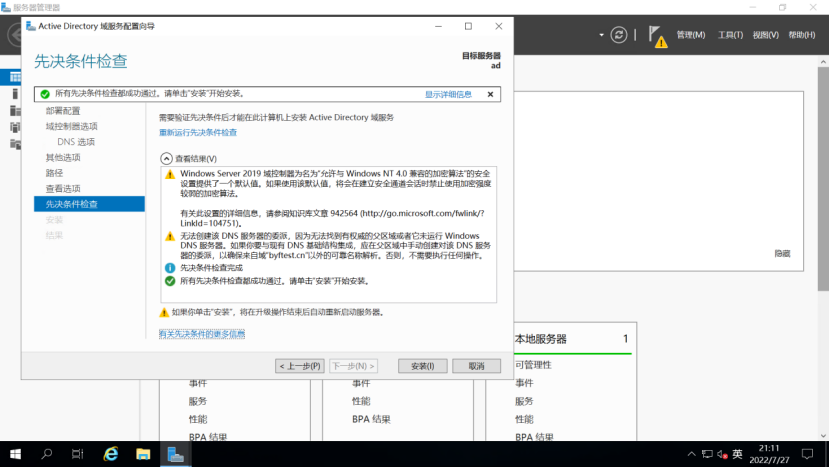Open 重新运行先决条件检查 link
Viewport: 830px width, 467px height.
point(198,132)
